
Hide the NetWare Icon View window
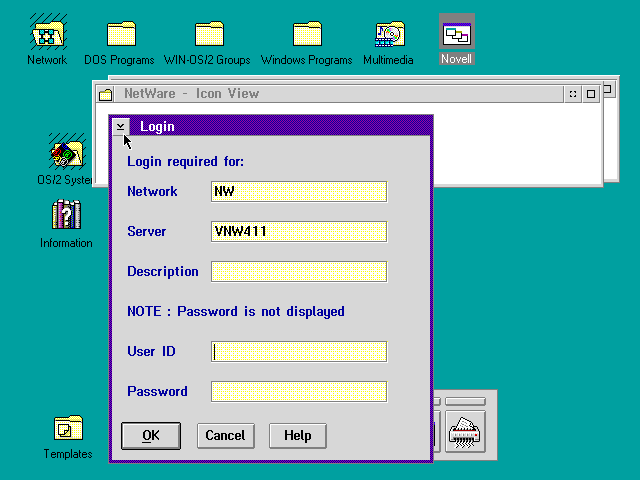(573, 94)
